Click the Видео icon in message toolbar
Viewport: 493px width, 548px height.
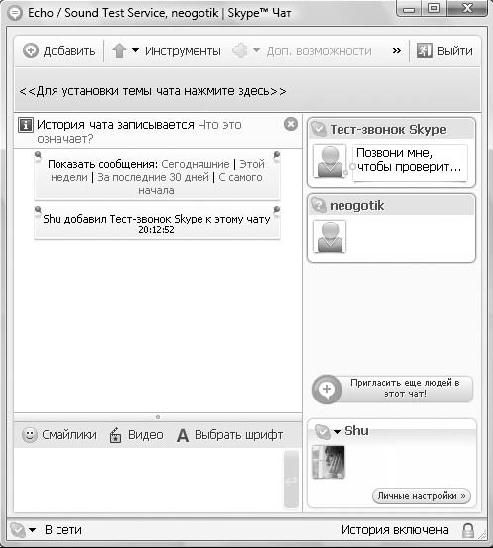point(115,435)
